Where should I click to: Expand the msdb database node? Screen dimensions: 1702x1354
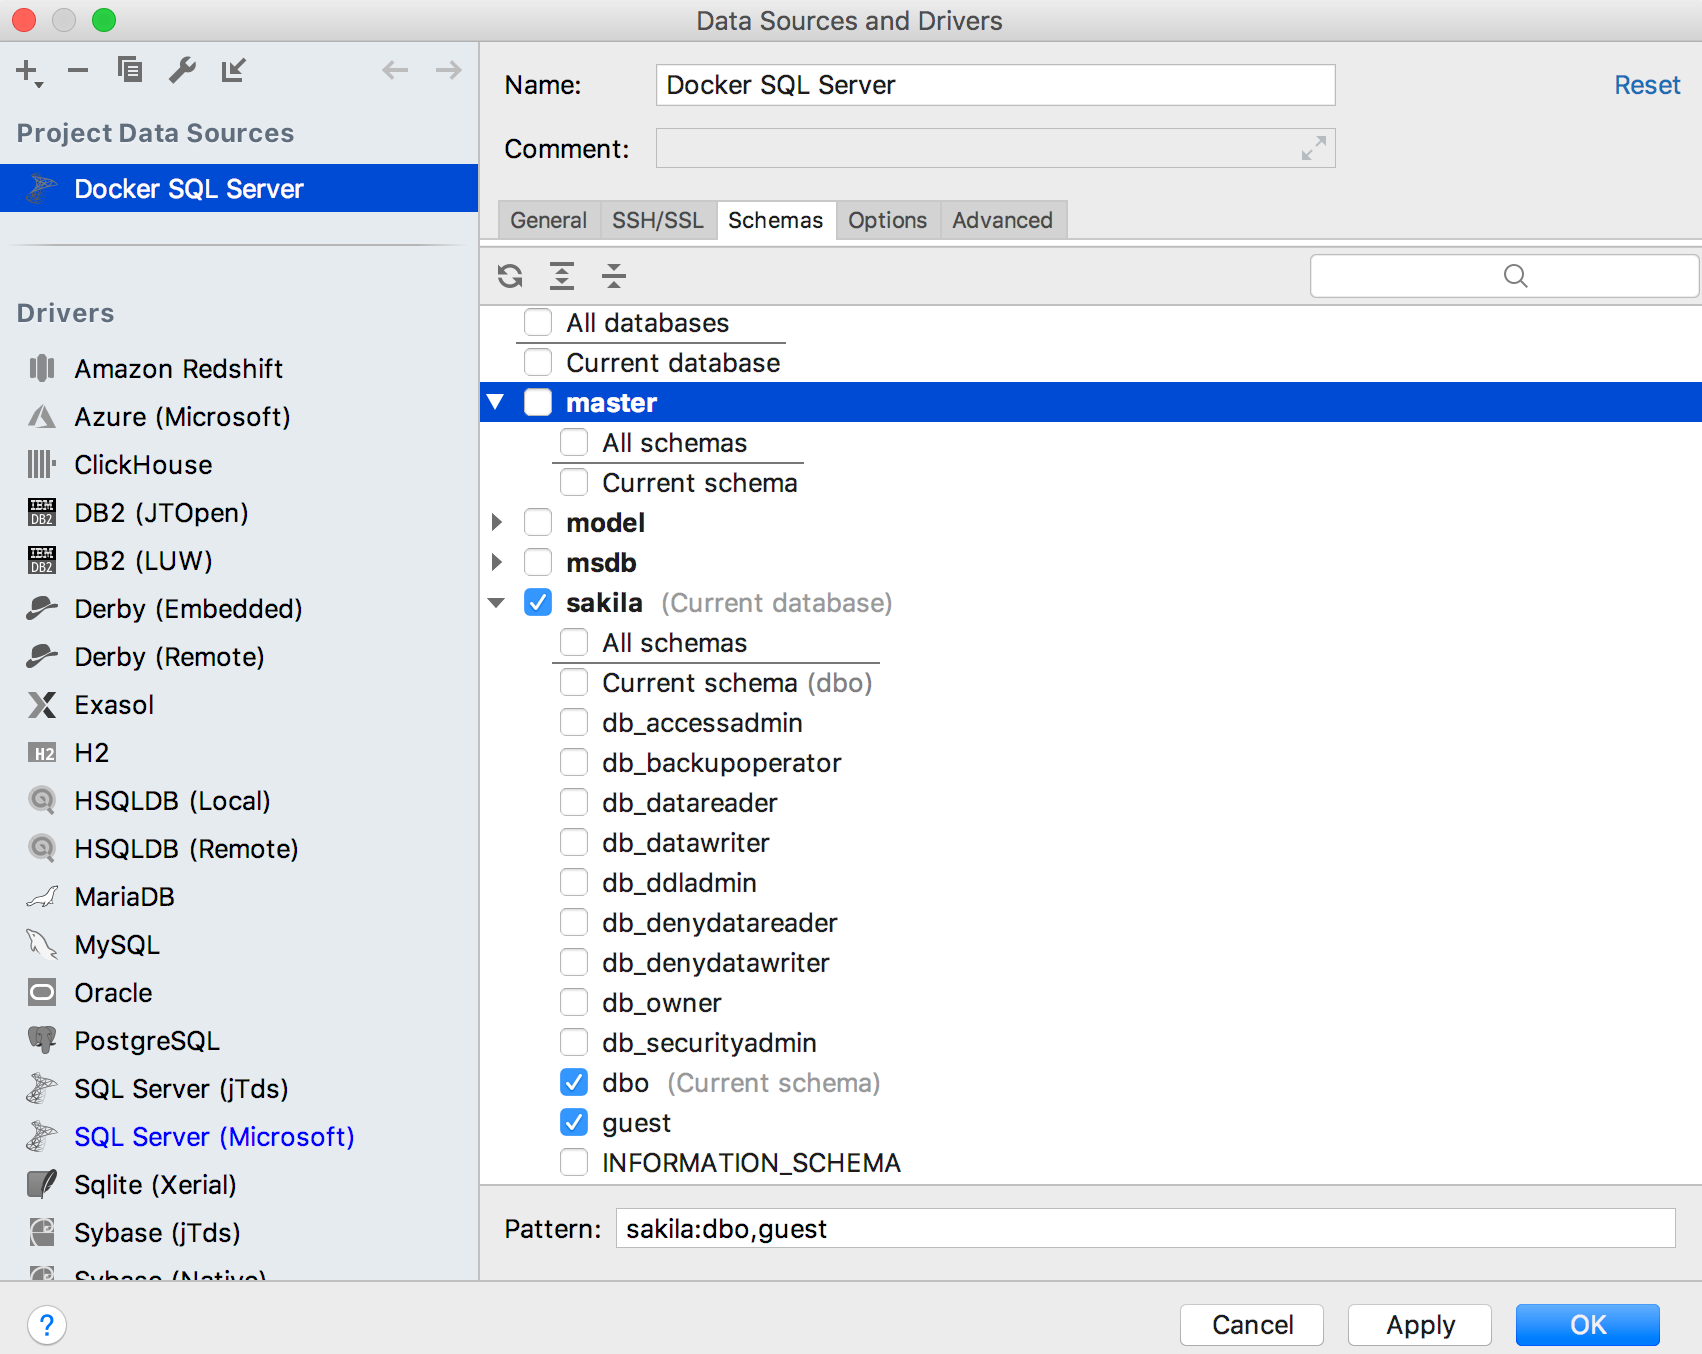point(497,563)
